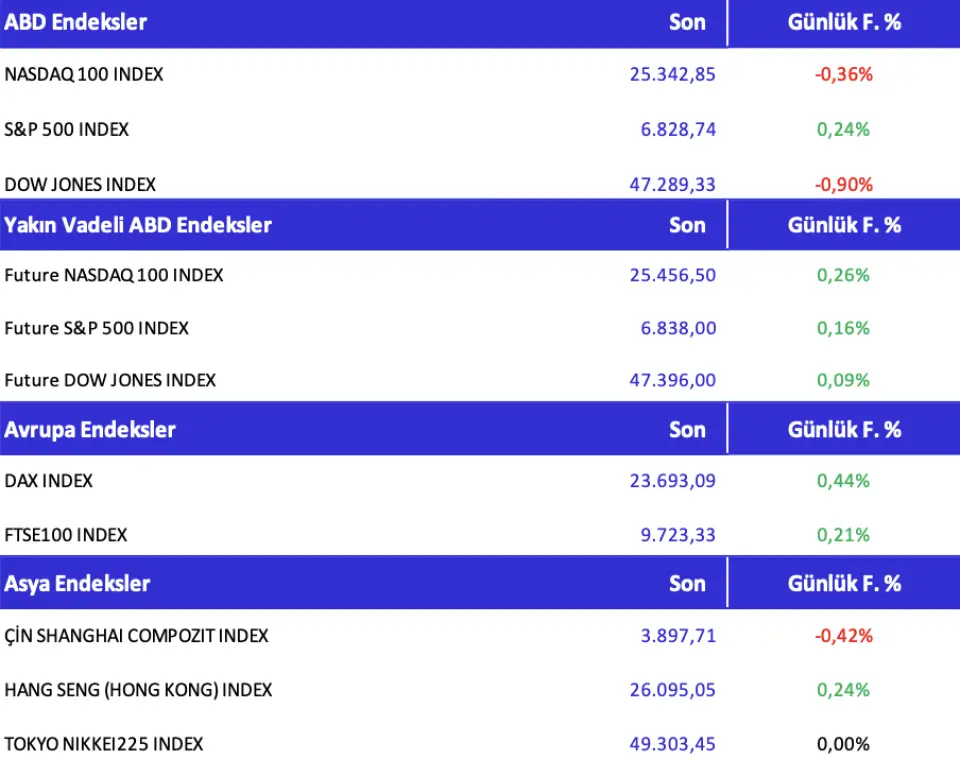
Task: Click the Son column header in ABD Endeksler
Action: click(687, 22)
